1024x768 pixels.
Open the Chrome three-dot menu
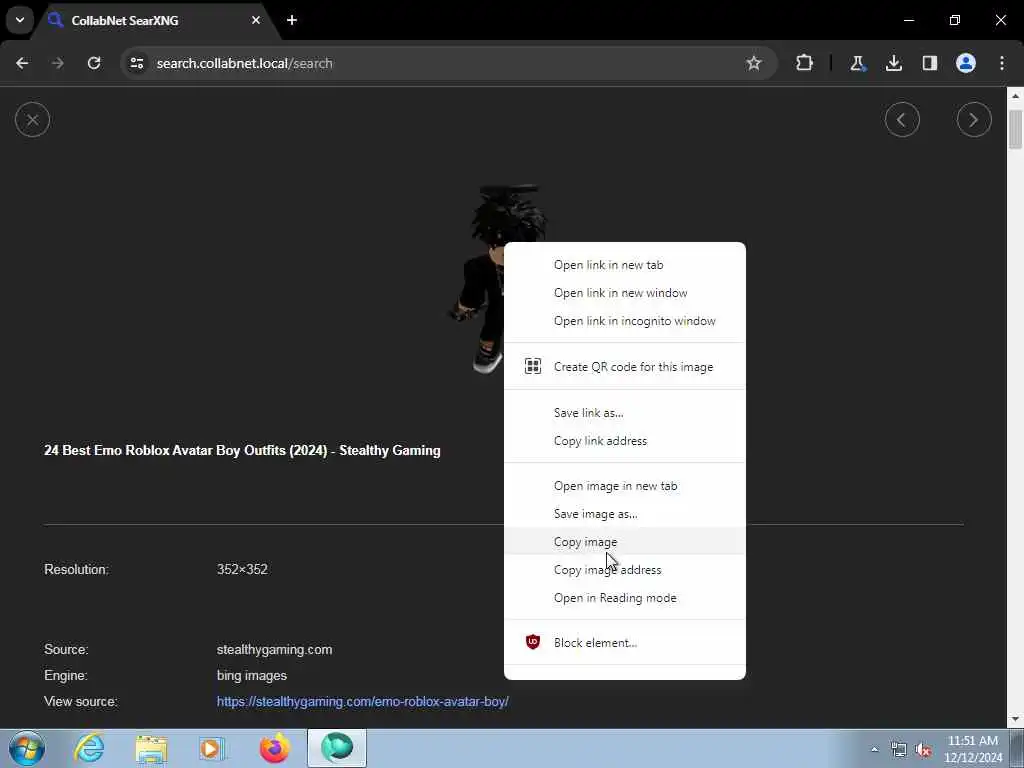1002,63
